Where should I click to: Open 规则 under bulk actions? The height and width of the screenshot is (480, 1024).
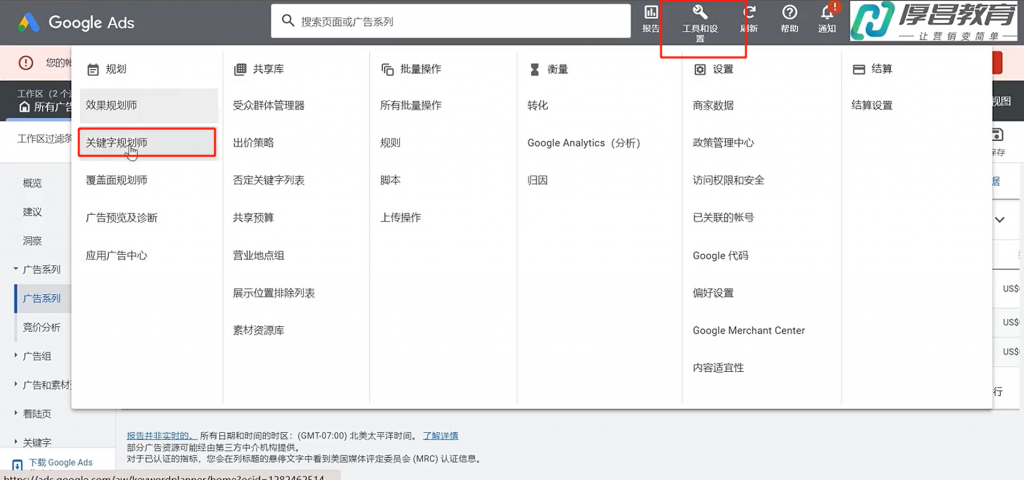pyautogui.click(x=391, y=142)
